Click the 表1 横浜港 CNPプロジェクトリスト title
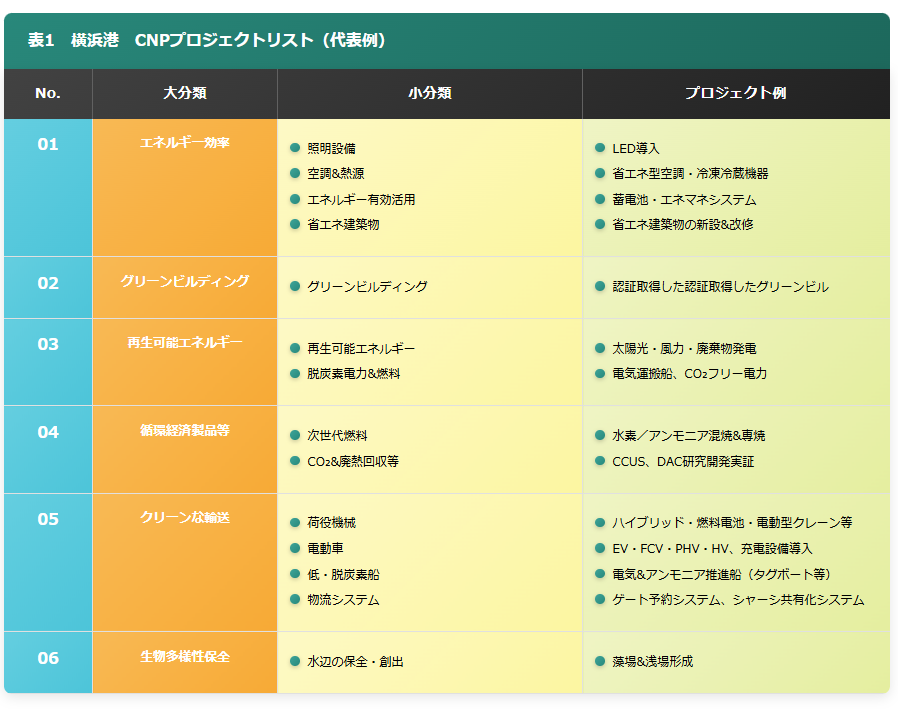 pos(207,40)
